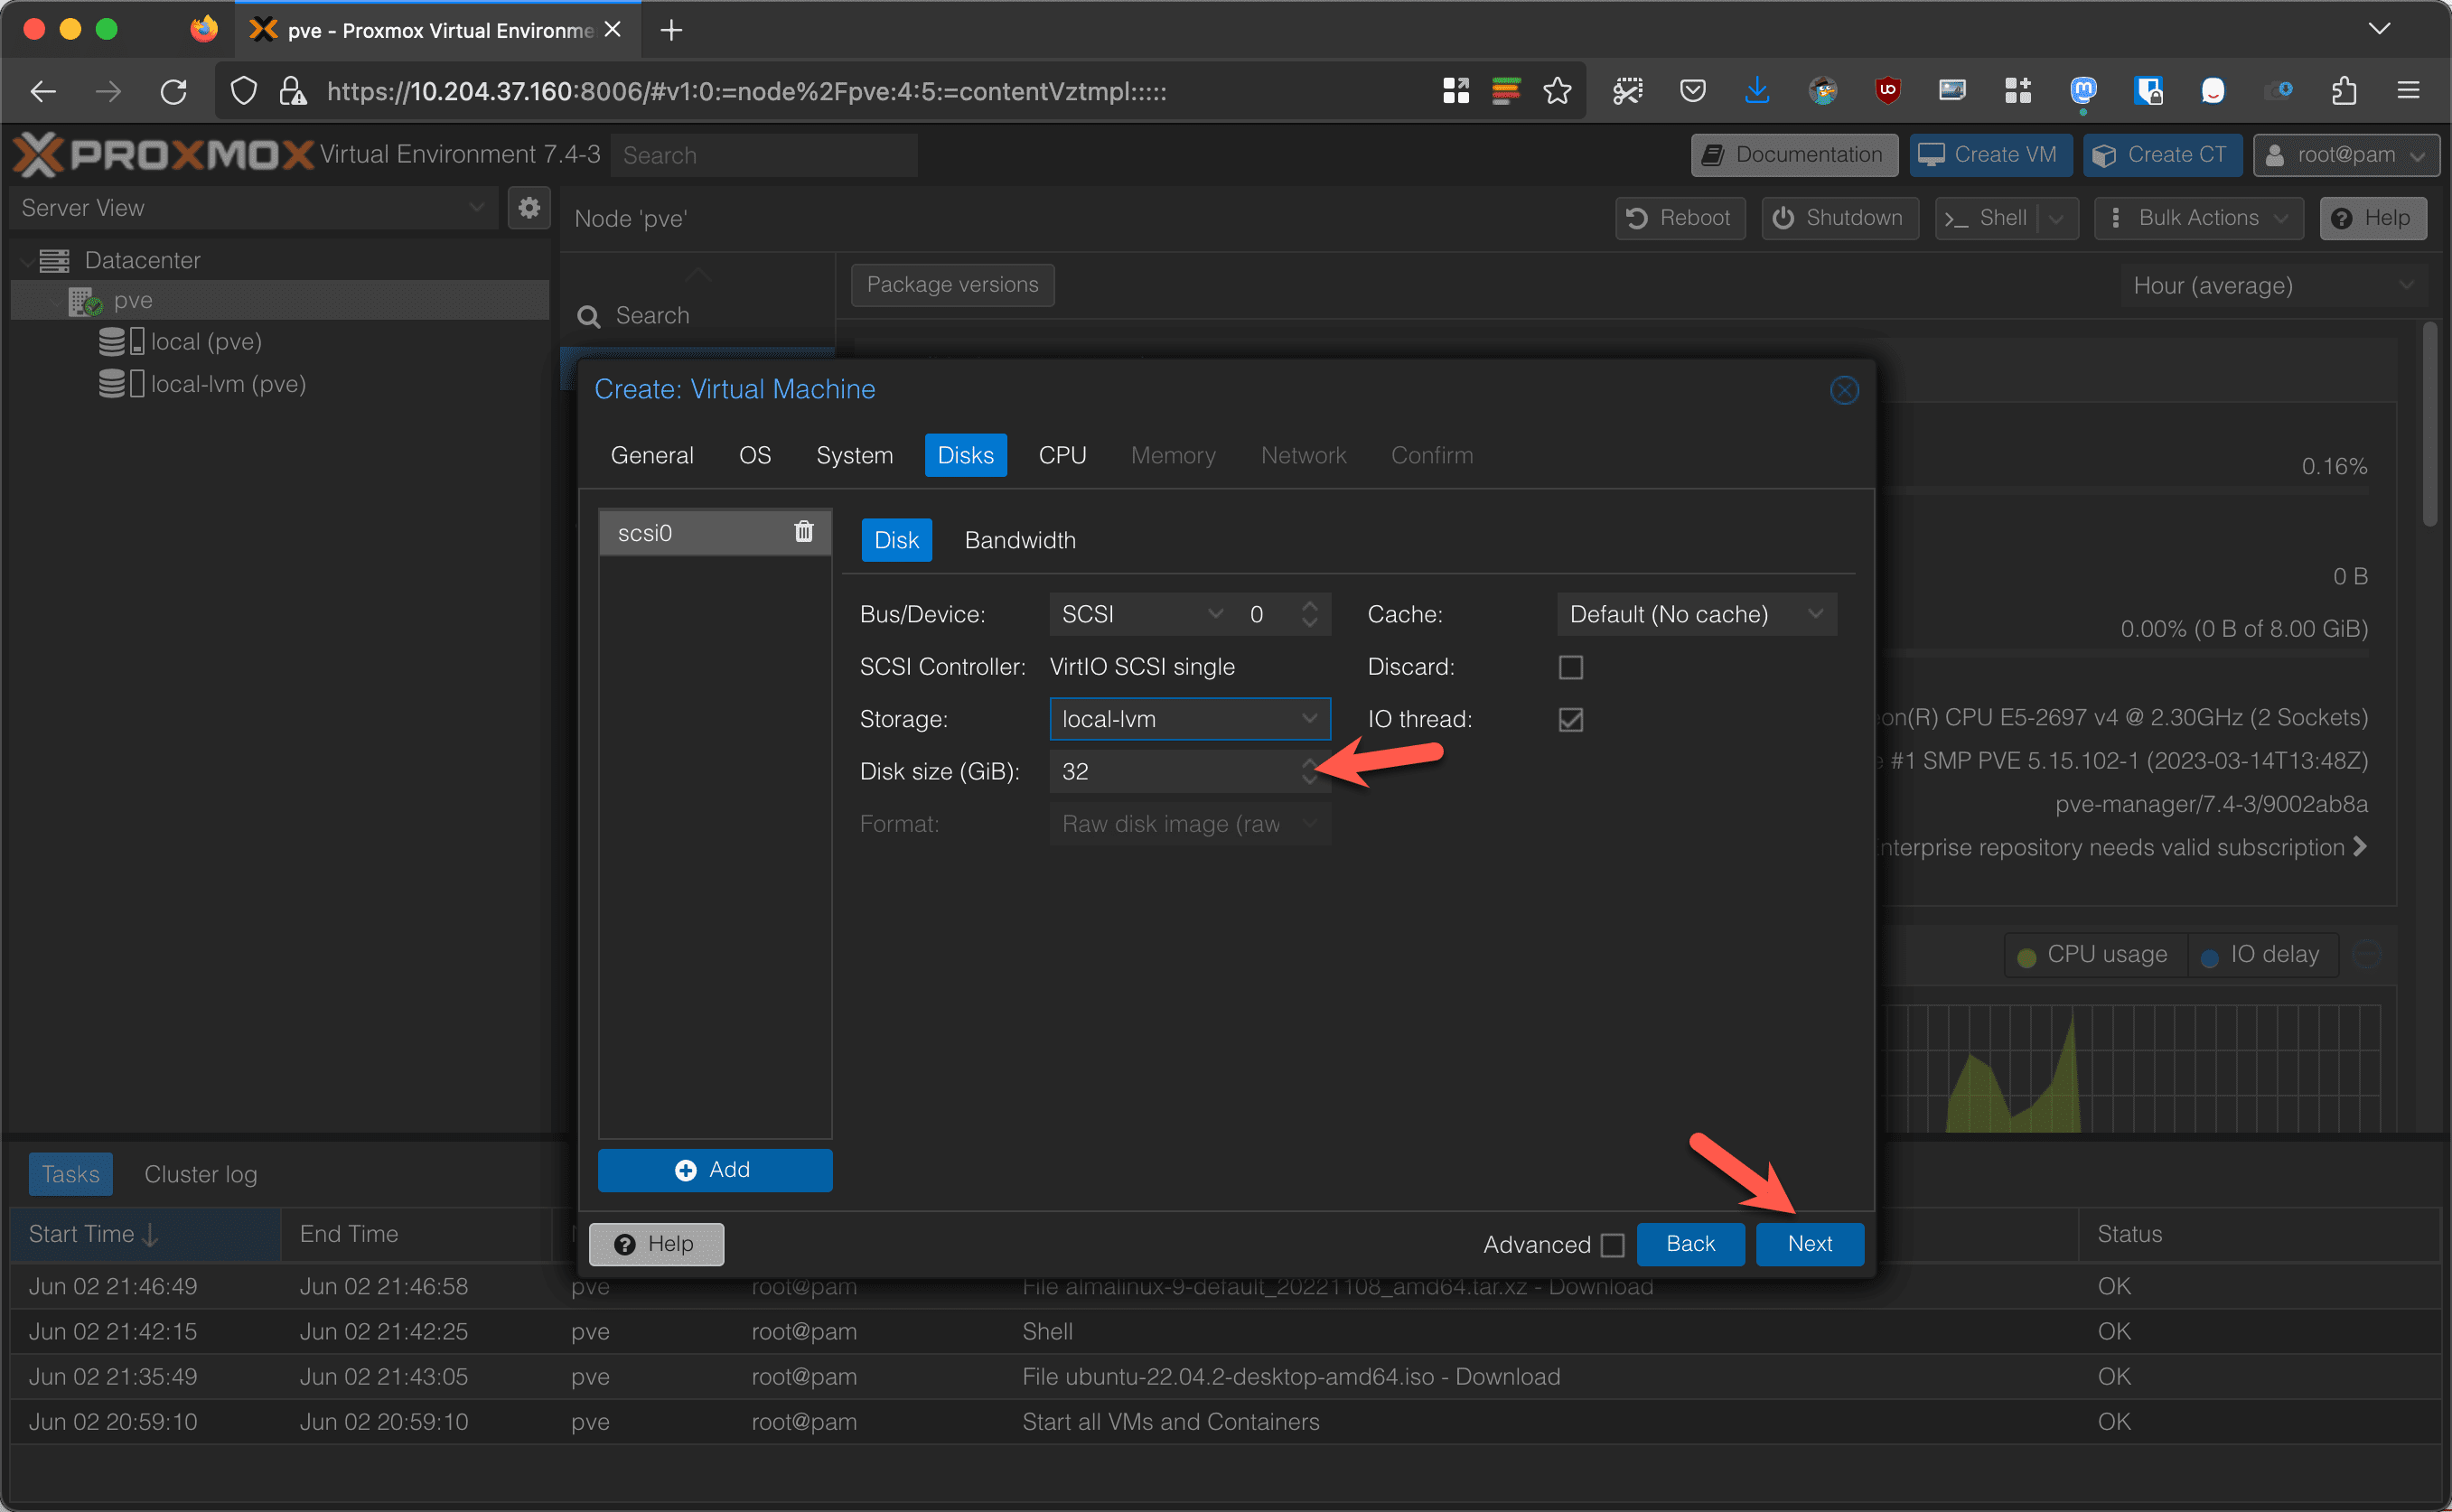Switch to the Cluster log tab
This screenshot has width=2452, height=1512.
200,1174
